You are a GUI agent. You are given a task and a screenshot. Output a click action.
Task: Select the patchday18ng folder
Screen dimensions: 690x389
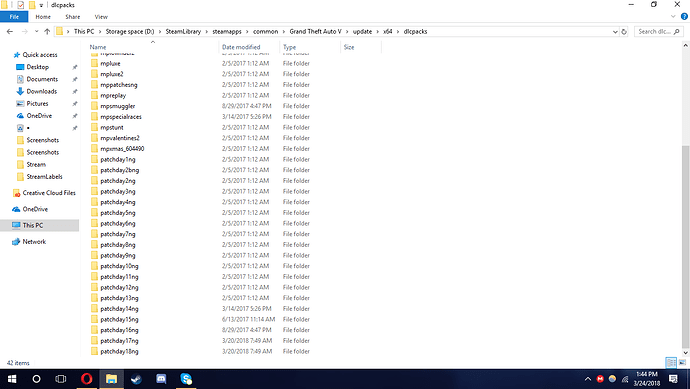[119, 352]
